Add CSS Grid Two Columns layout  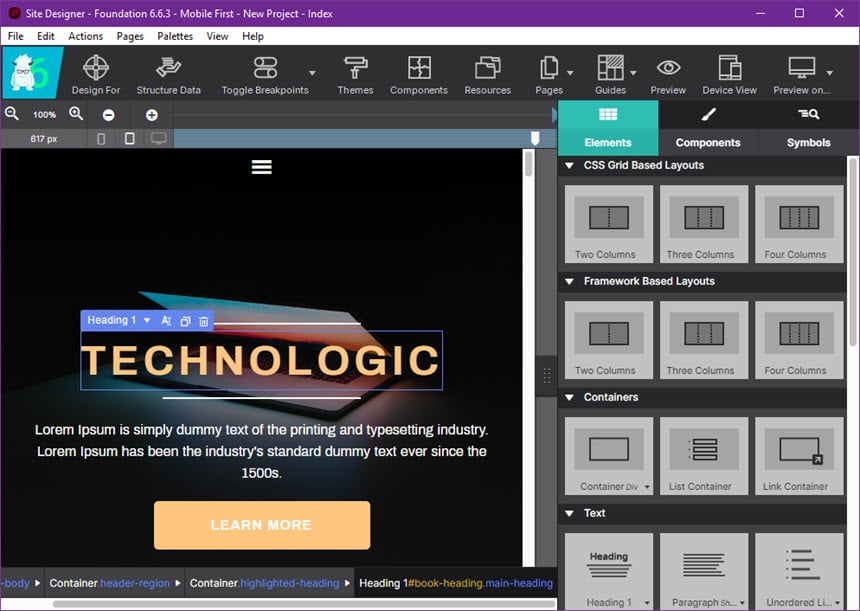(x=609, y=224)
